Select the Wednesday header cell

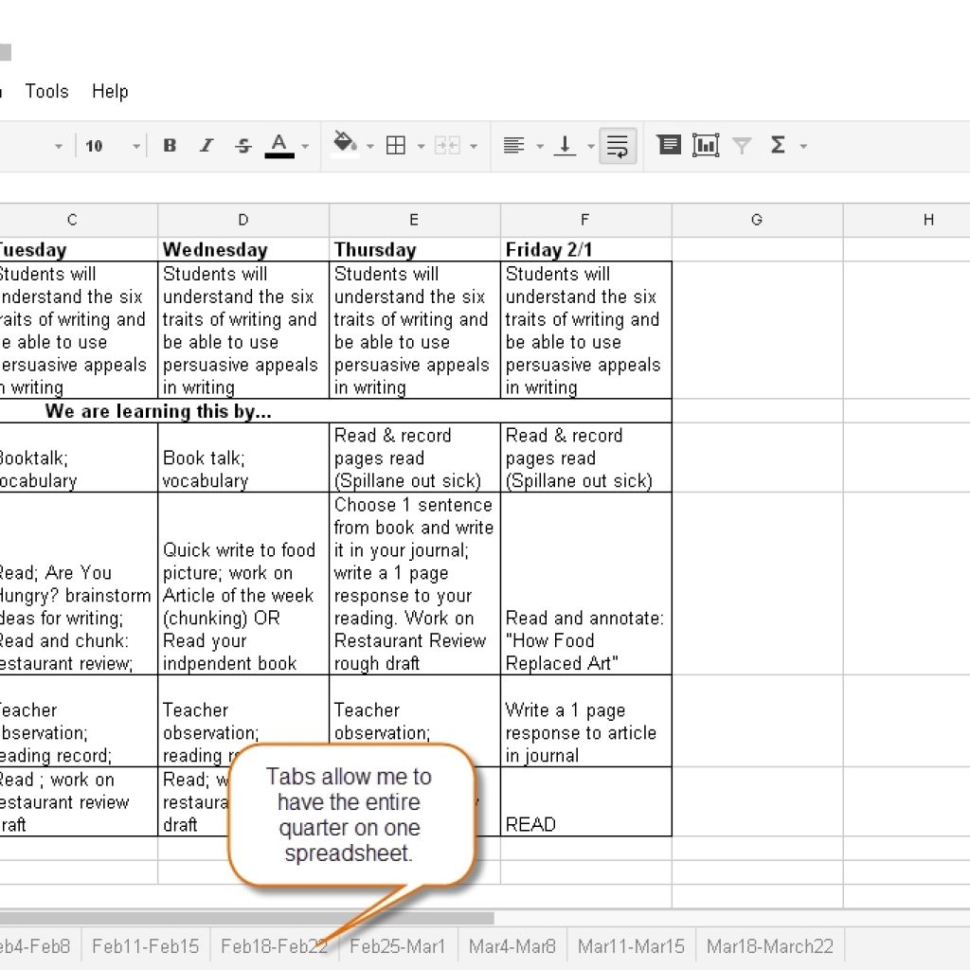click(x=243, y=249)
